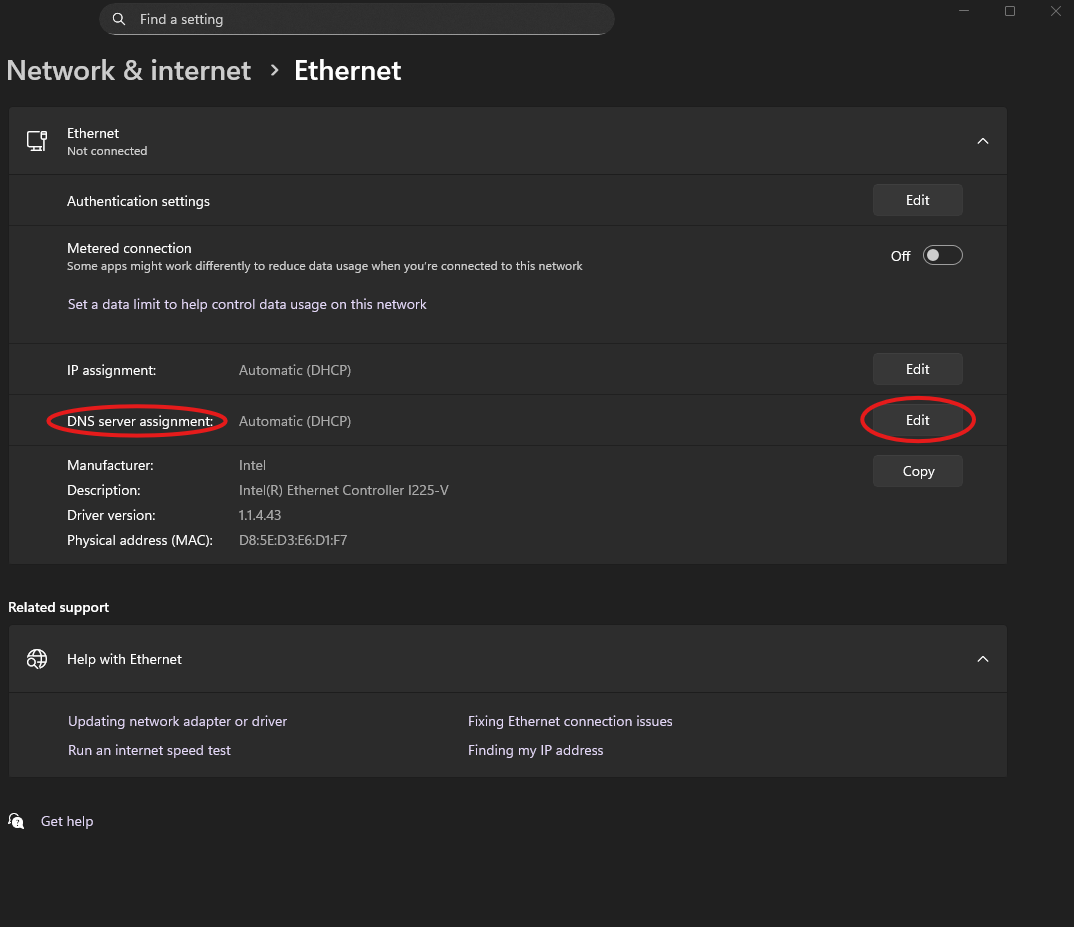Open Finding my IP address help

[x=536, y=750]
